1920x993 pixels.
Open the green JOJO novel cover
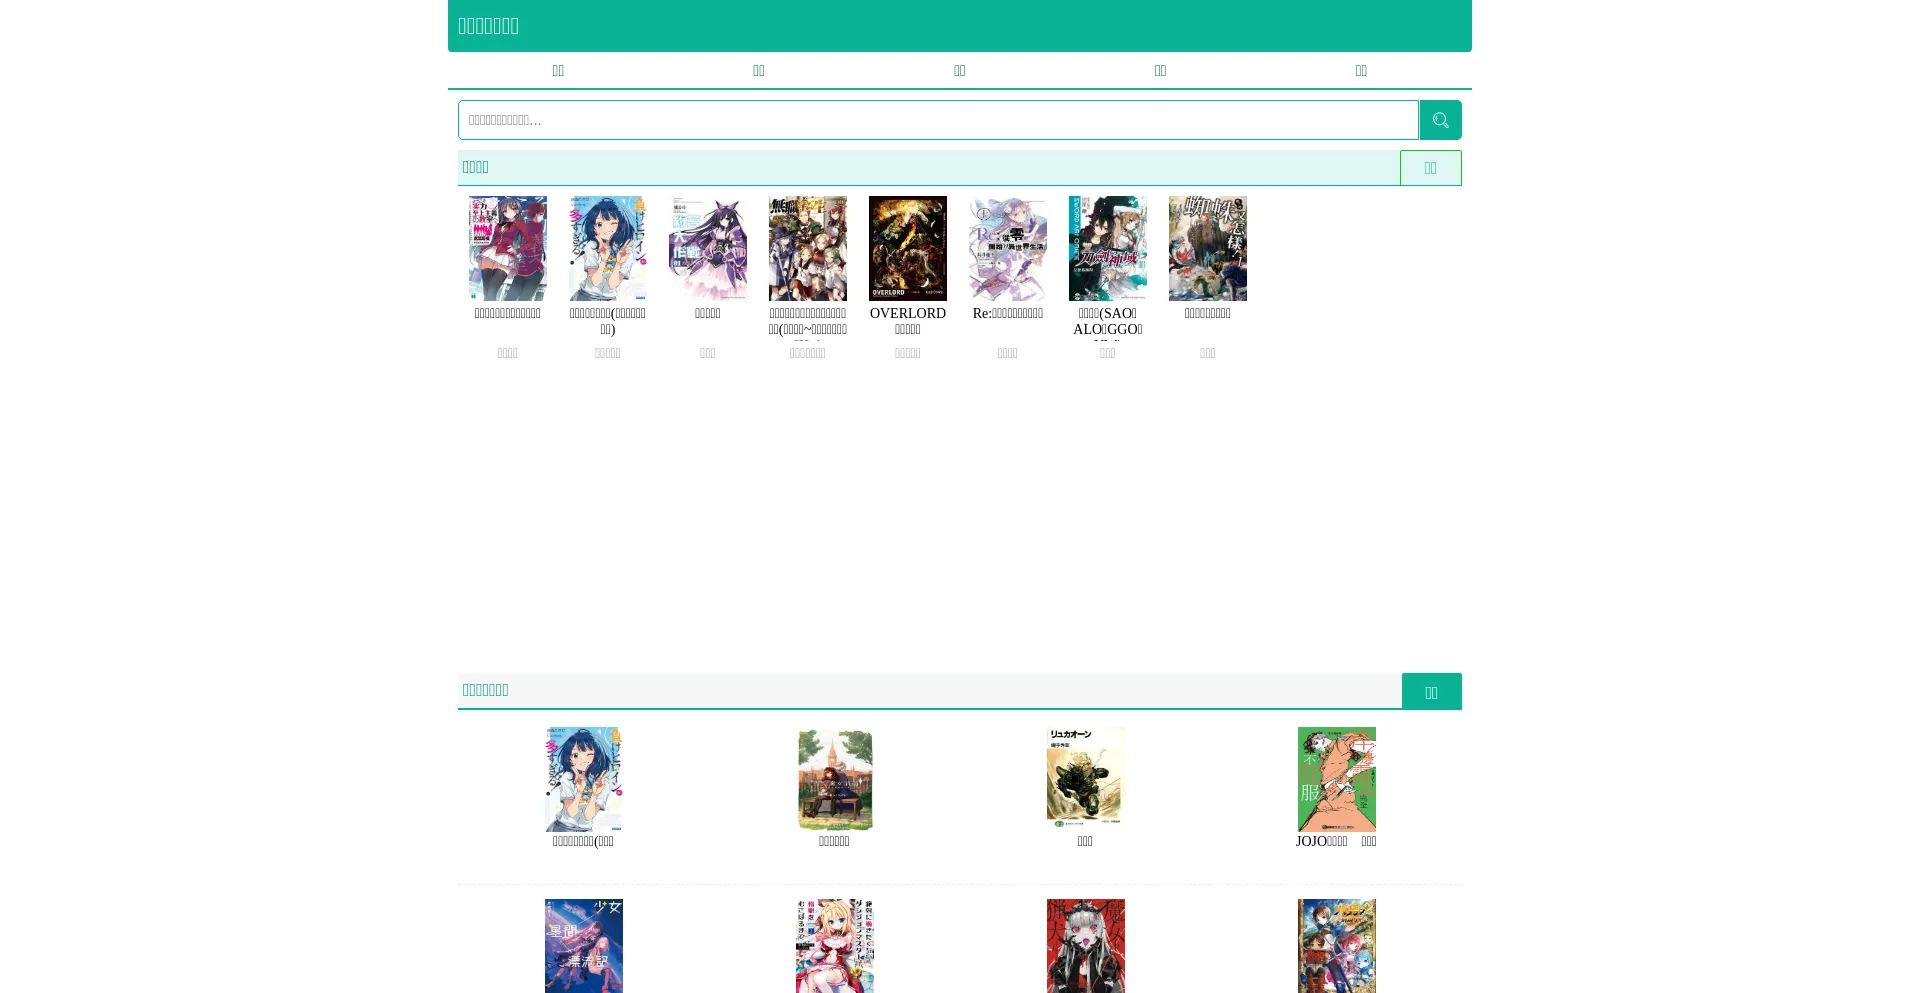tap(1336, 779)
